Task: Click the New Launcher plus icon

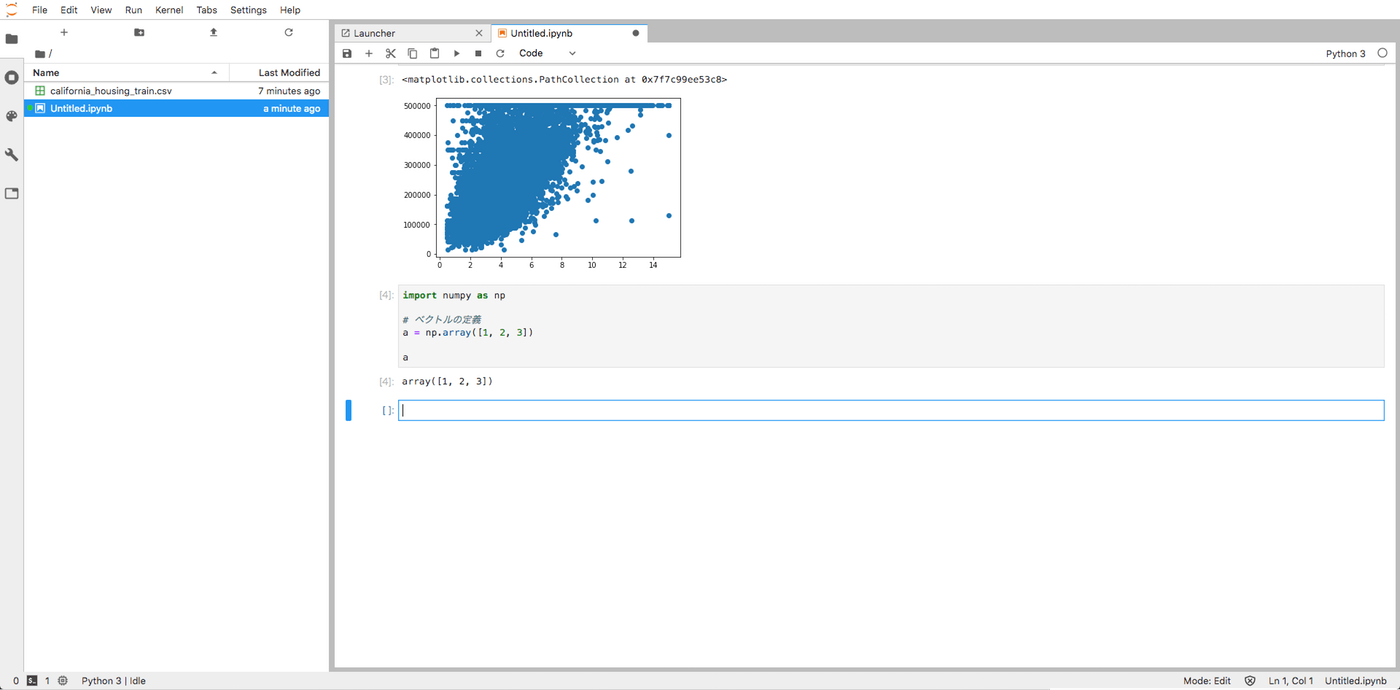Action: [x=64, y=32]
